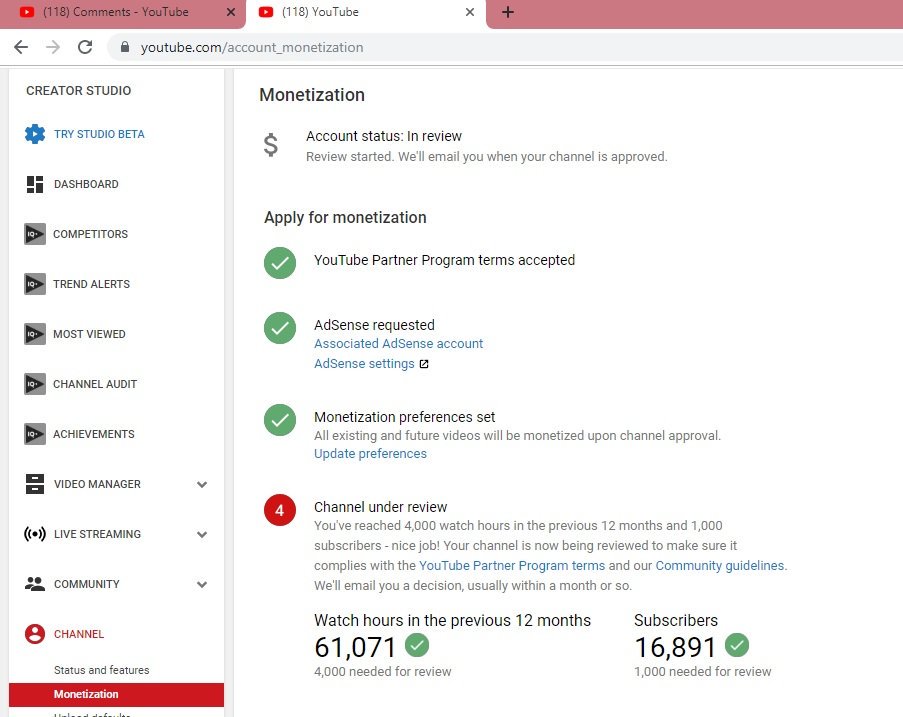Close the Comments - YouTube tab

coord(231,12)
